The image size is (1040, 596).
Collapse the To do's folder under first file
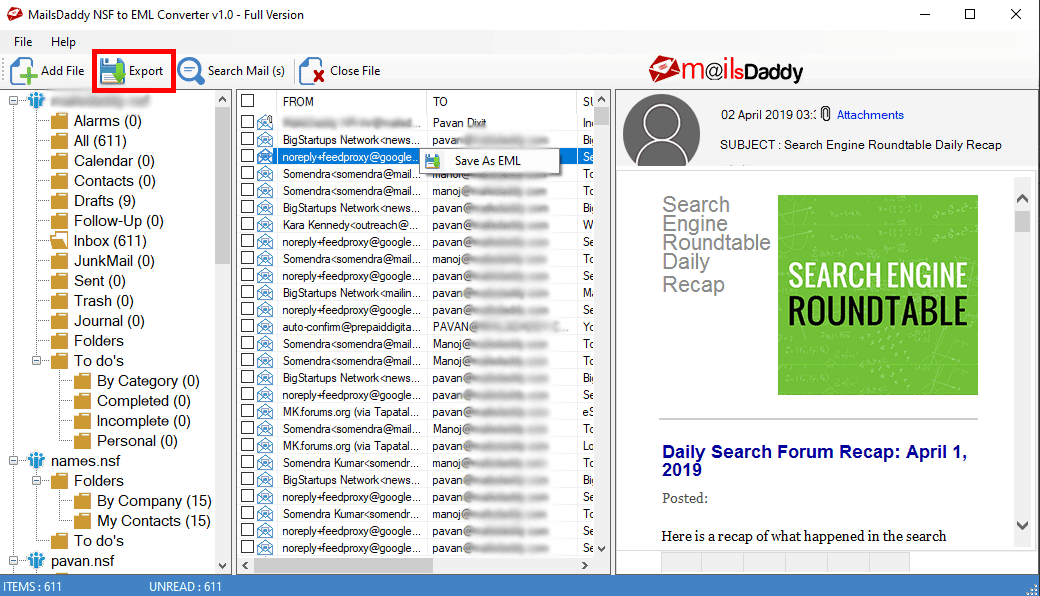(x=36, y=361)
